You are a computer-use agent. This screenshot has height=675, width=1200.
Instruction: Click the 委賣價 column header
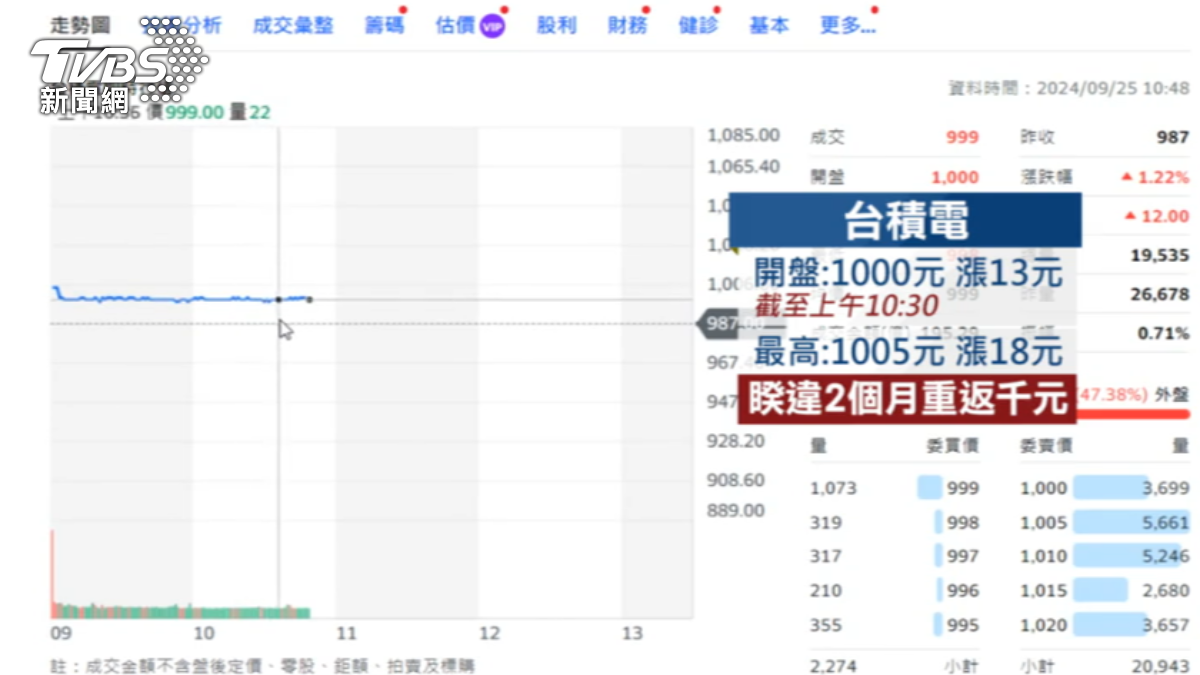(x=1046, y=446)
